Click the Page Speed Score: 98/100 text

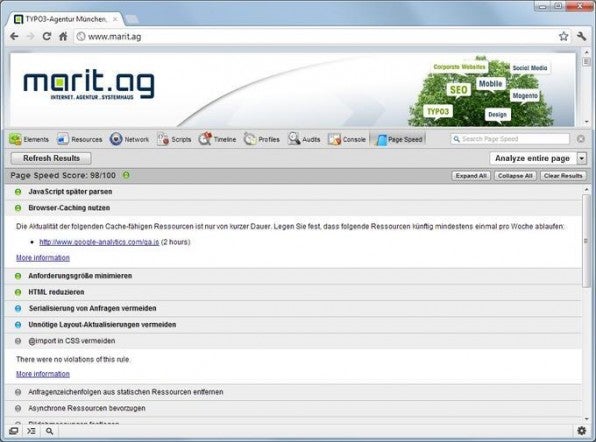point(63,175)
